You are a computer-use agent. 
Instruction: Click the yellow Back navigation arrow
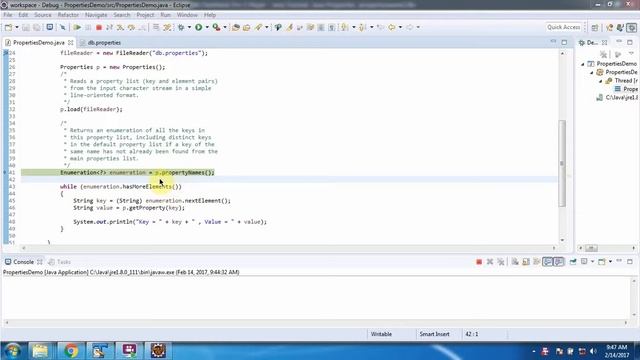(392, 27)
